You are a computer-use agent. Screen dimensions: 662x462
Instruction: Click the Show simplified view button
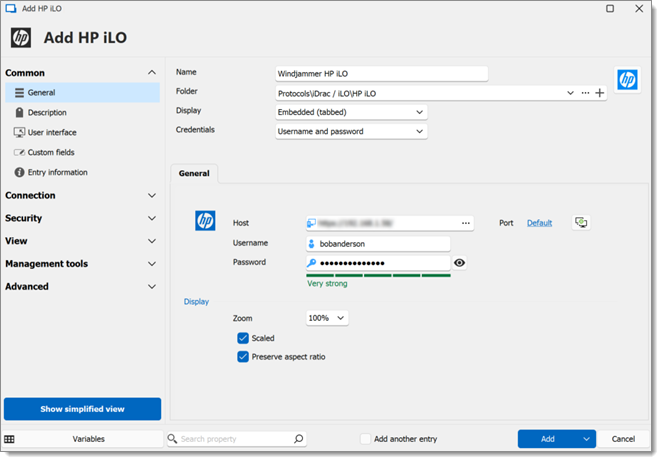(82, 409)
